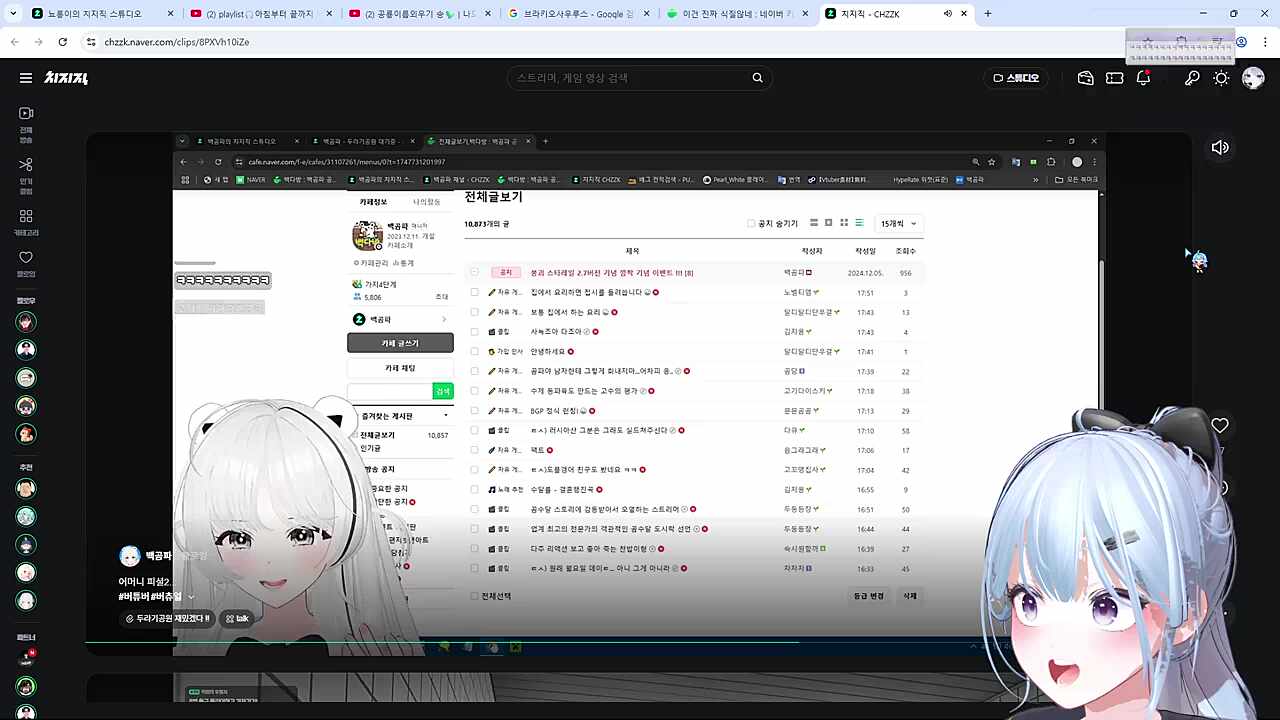Click the key icon in CHZZK header
Screen dimensions: 1280x720
1192,78
